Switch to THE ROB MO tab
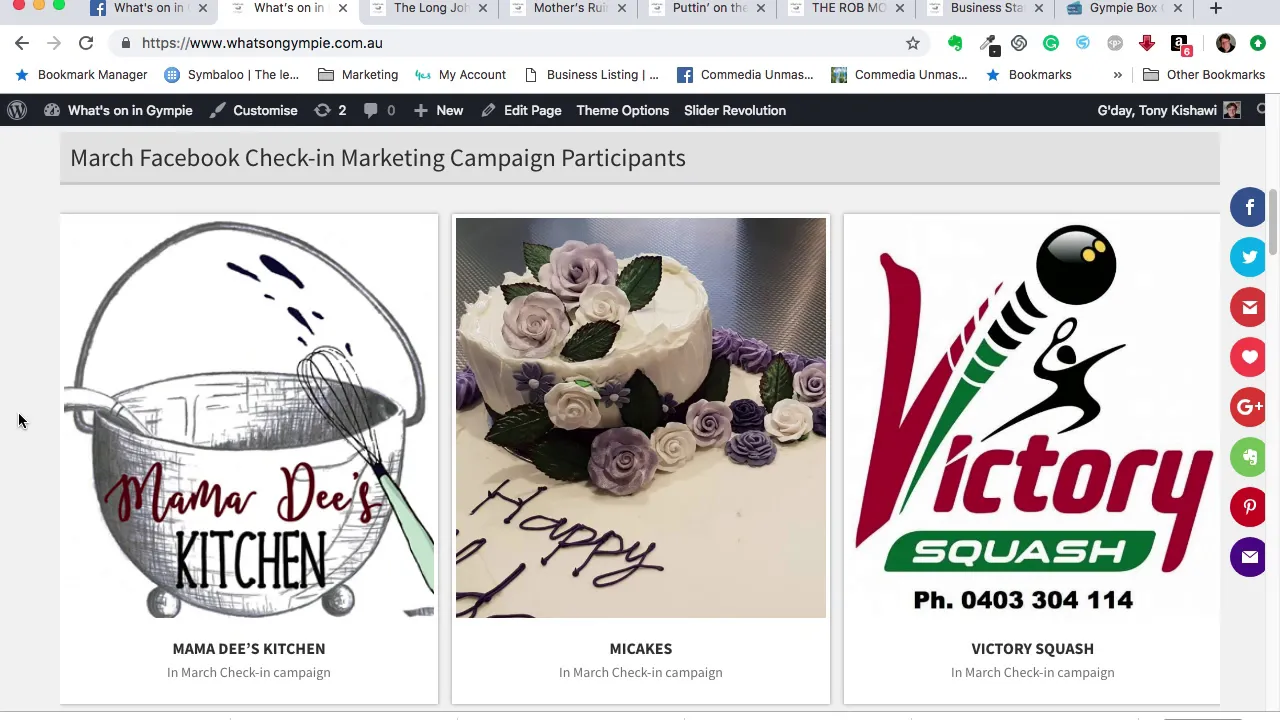 (x=848, y=8)
